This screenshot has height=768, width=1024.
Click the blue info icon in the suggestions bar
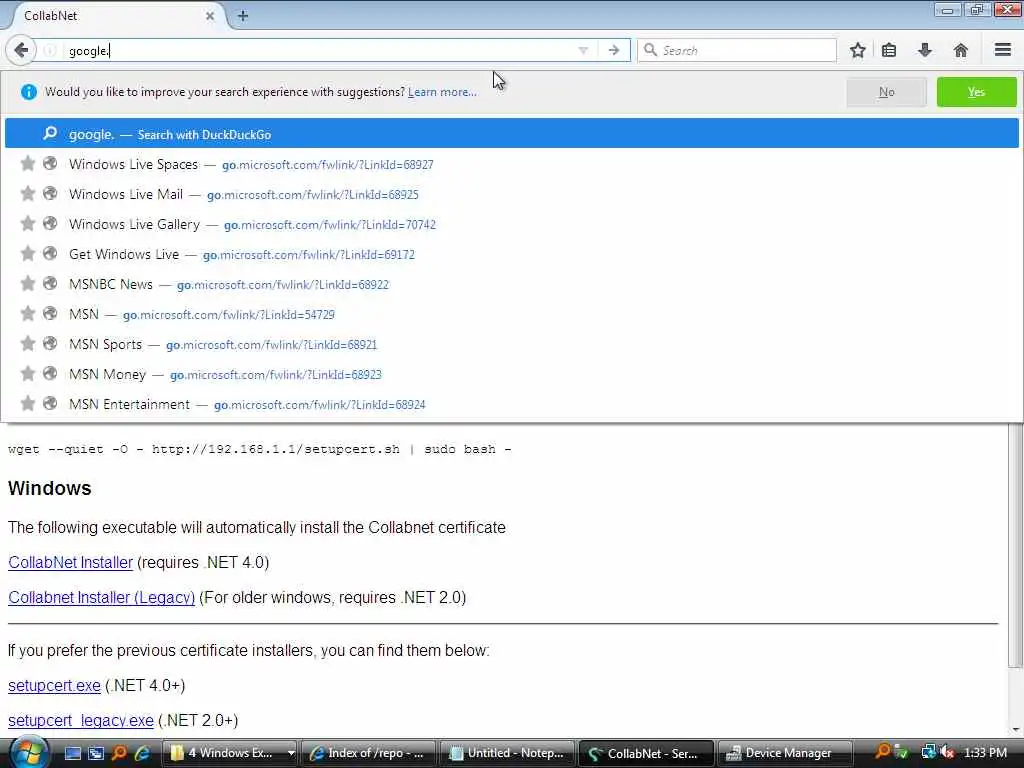[x=29, y=92]
